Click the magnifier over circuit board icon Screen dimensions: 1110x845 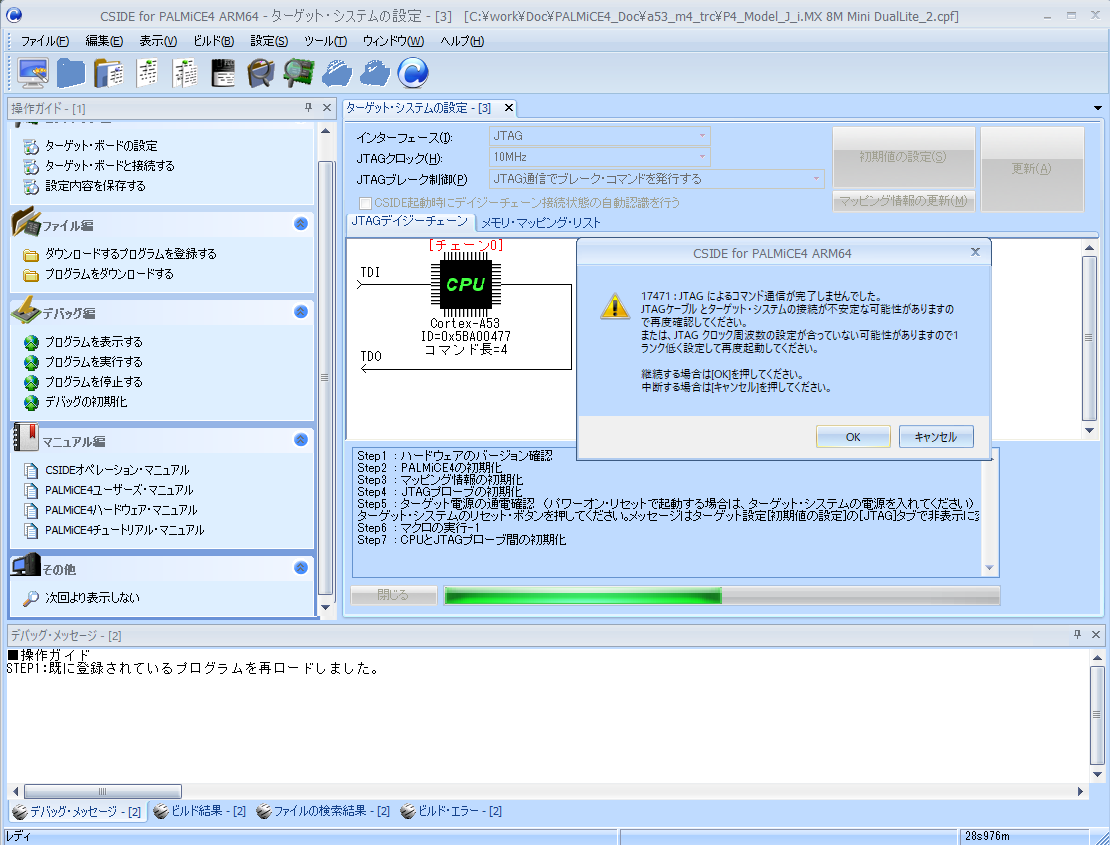[298, 73]
